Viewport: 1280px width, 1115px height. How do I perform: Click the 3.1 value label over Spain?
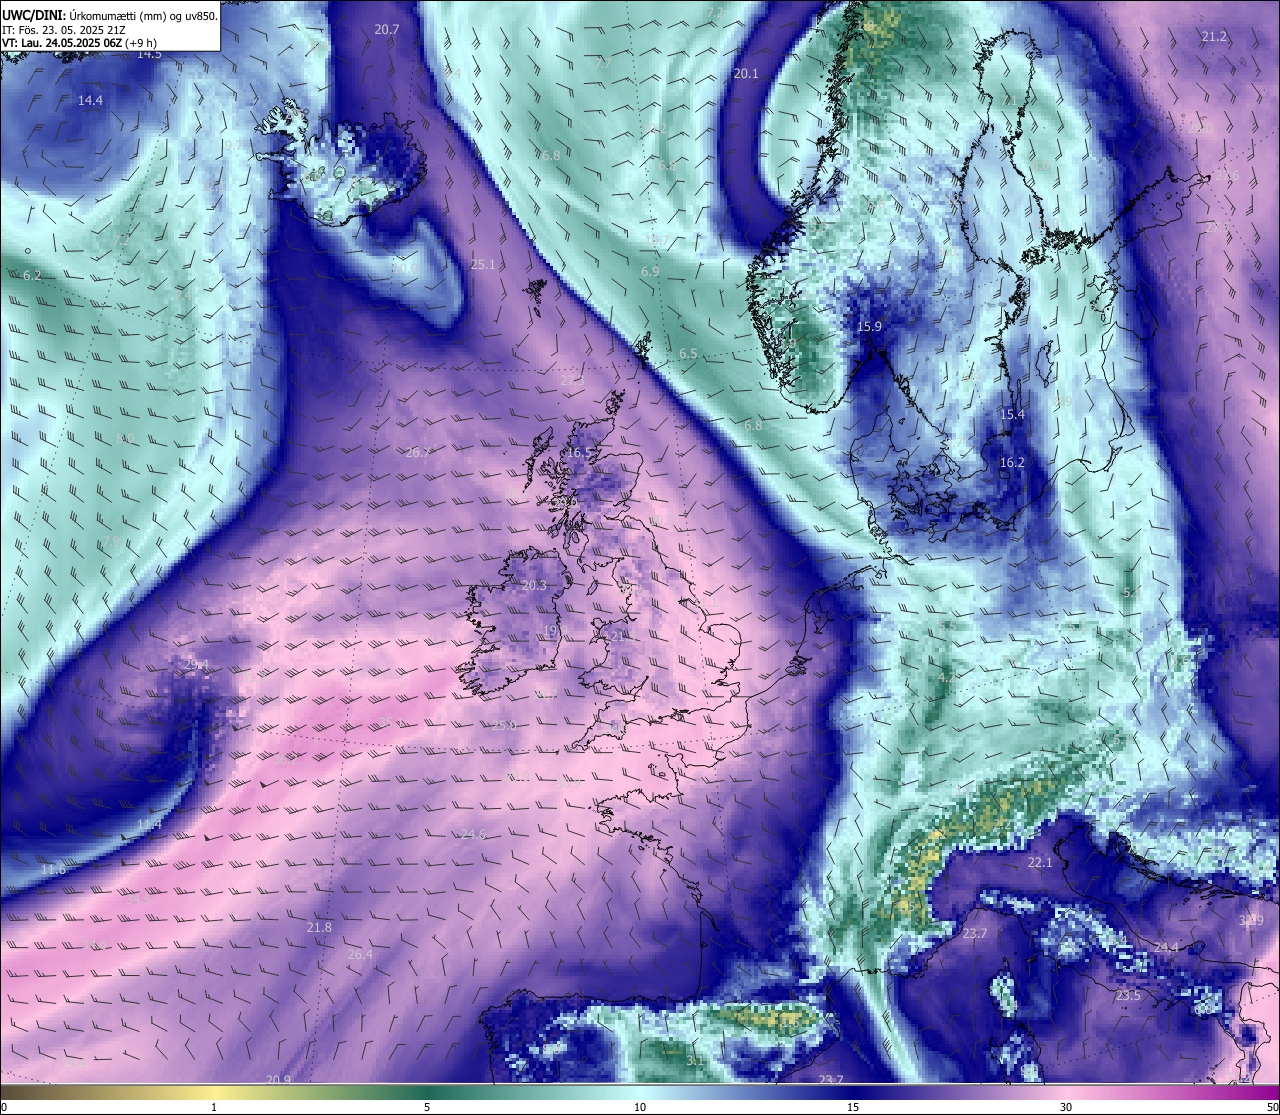click(x=694, y=1061)
